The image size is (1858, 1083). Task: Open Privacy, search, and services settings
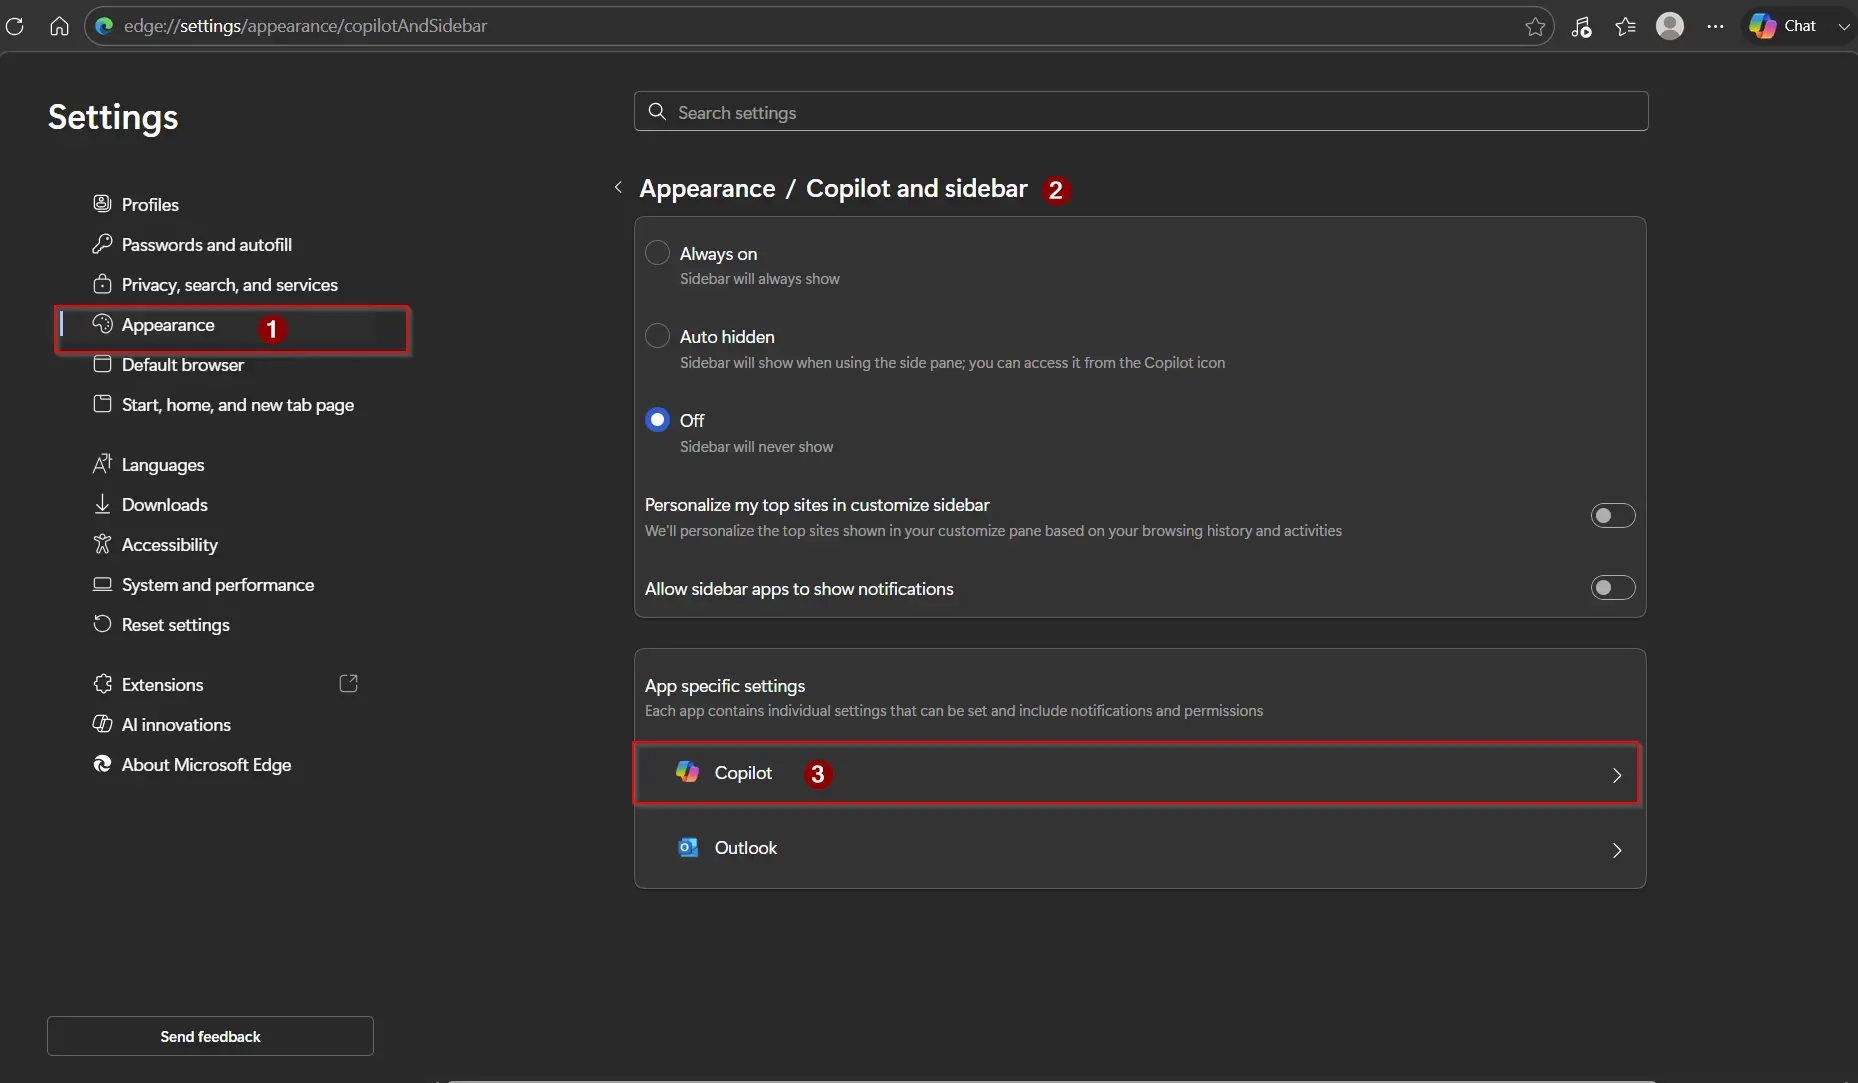[229, 285]
